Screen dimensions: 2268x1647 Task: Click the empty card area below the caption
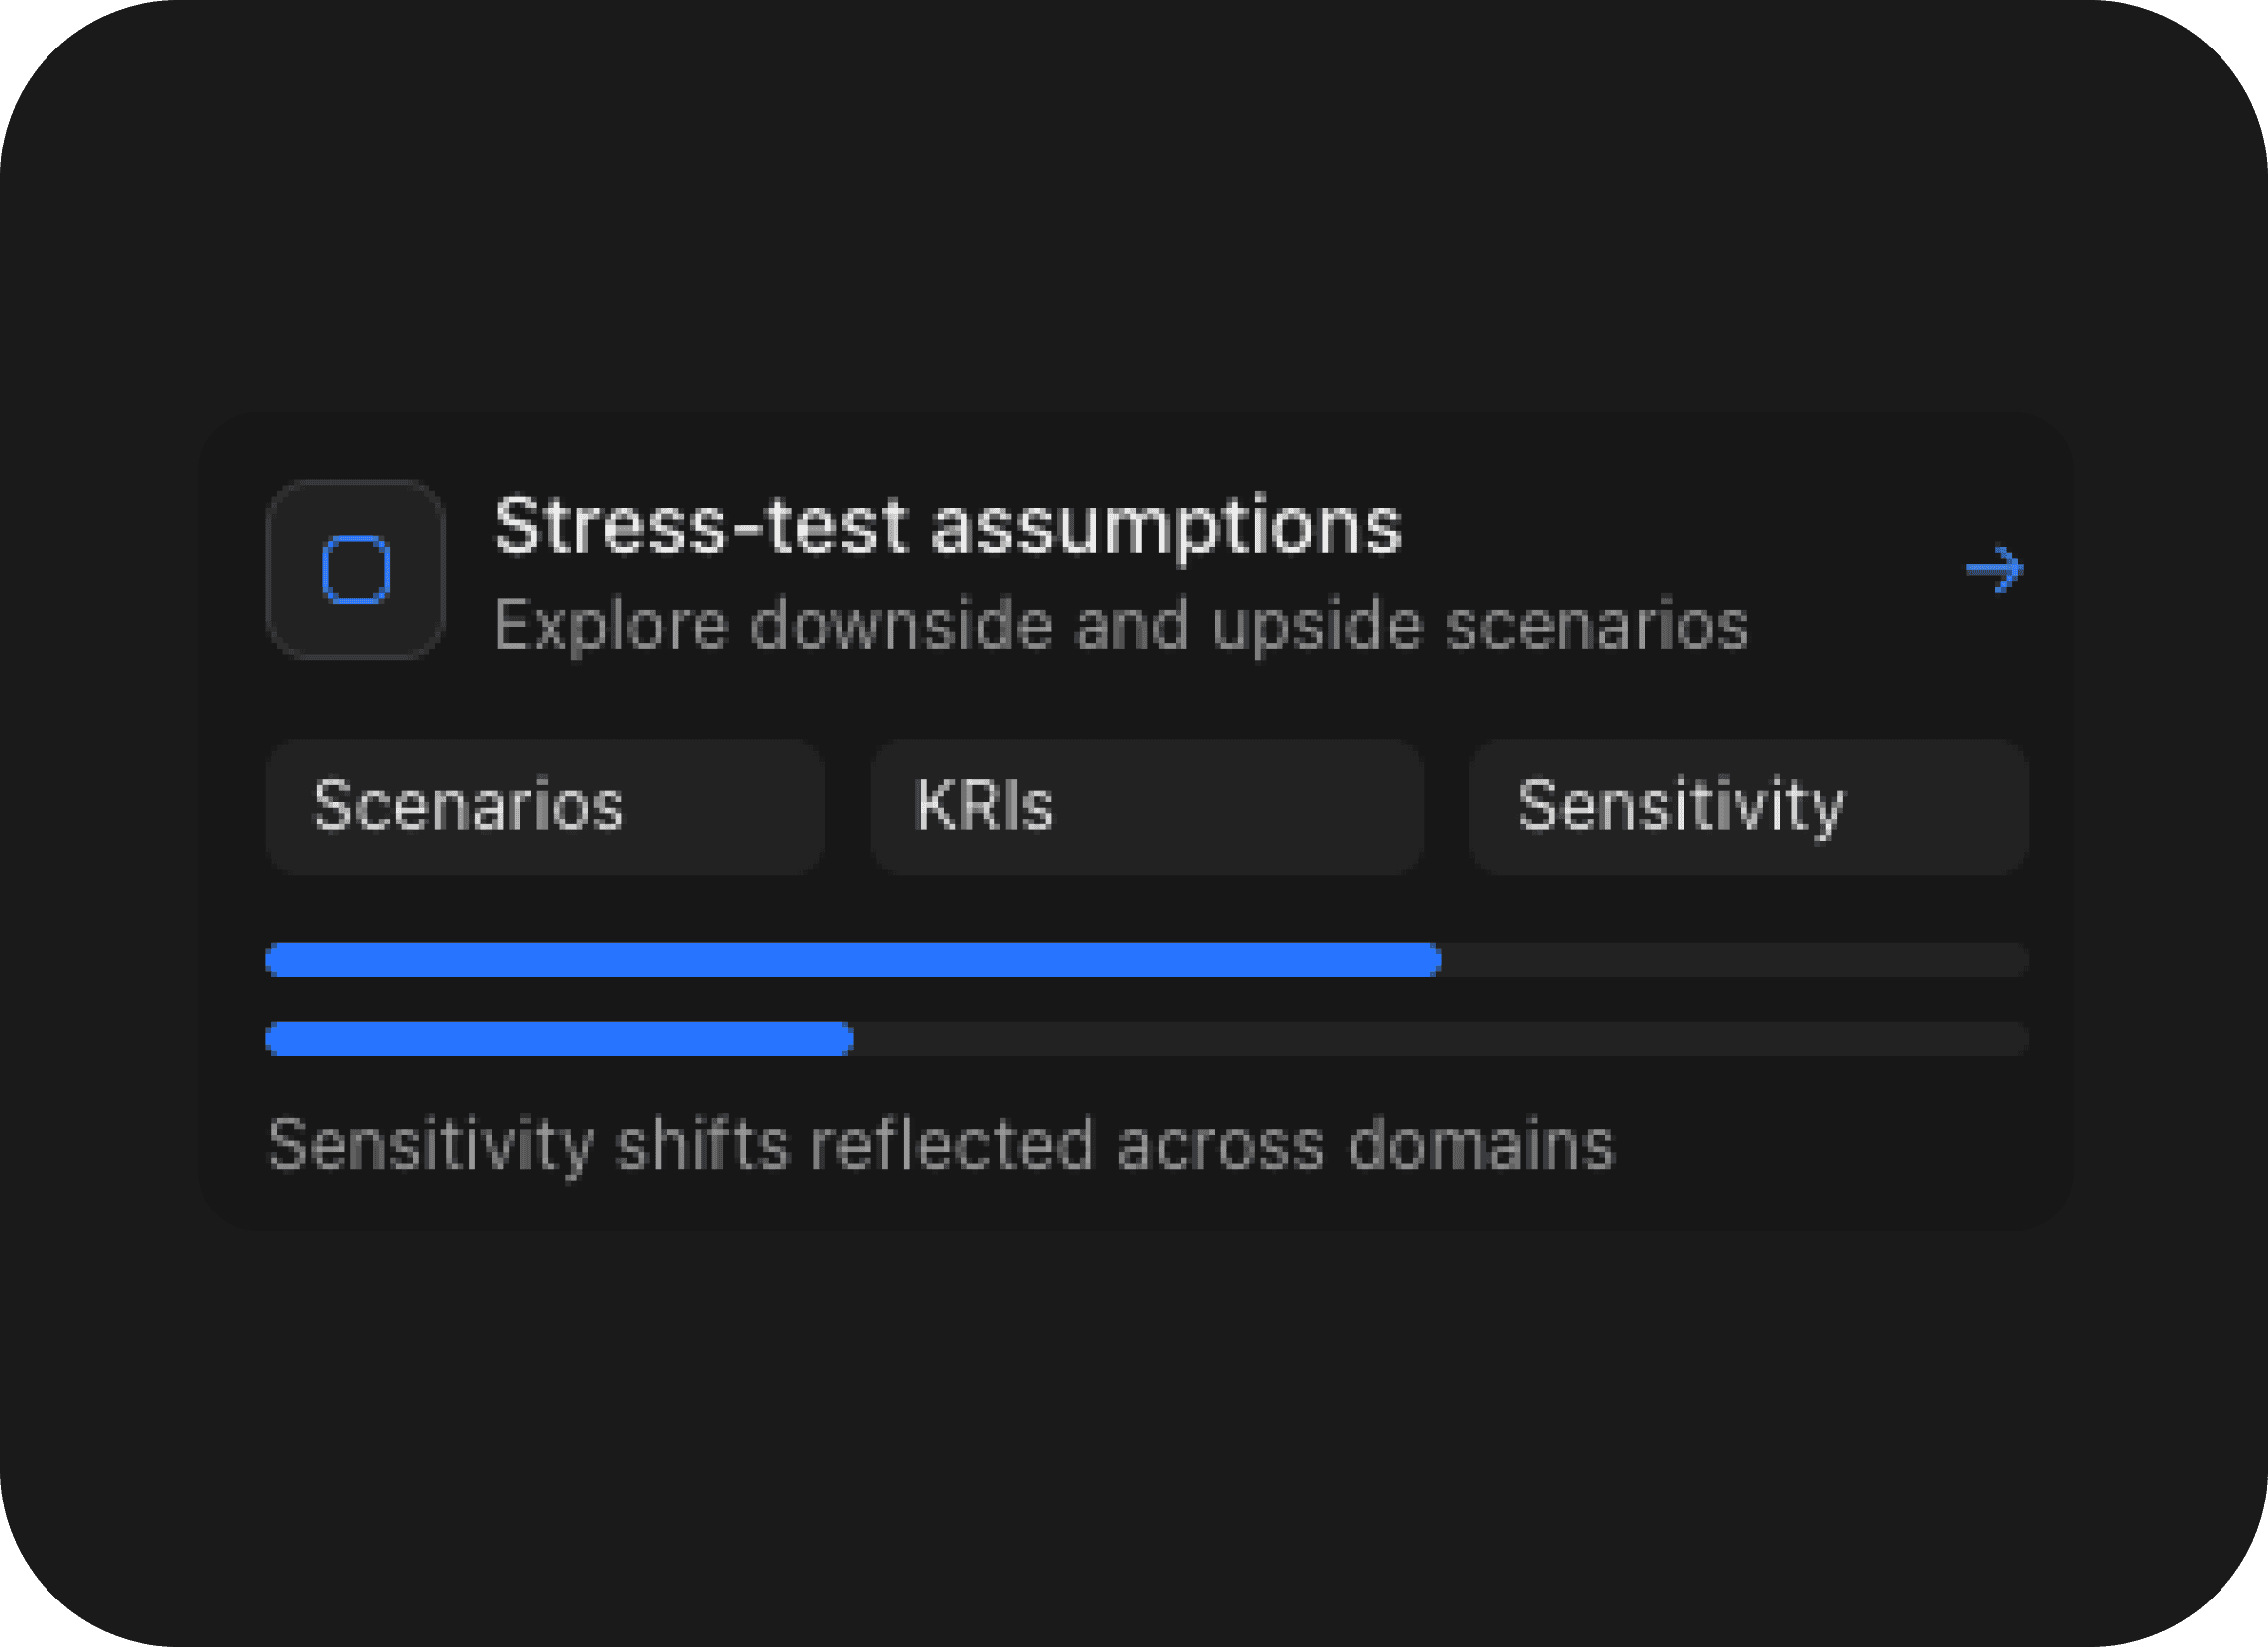(1134, 1207)
